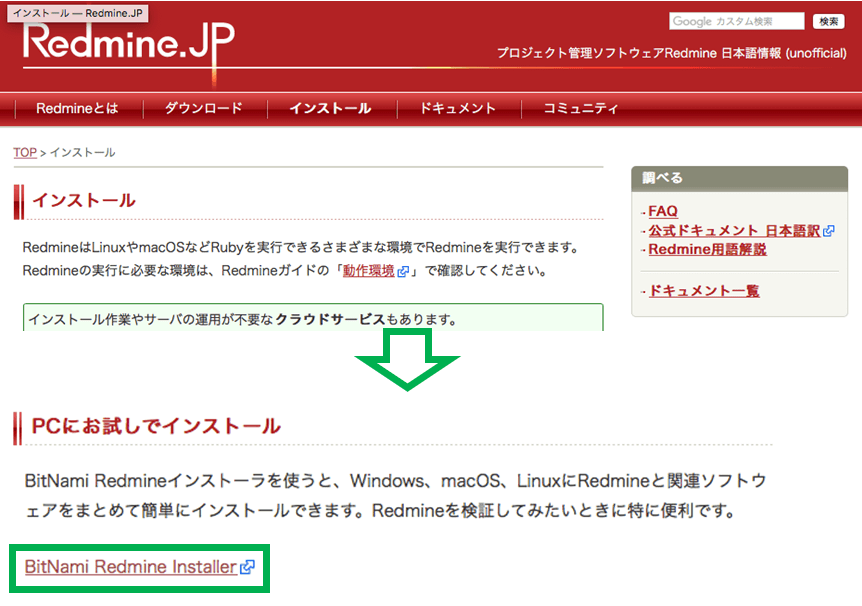Open the BitNami Redmine Installer link

click(131, 567)
